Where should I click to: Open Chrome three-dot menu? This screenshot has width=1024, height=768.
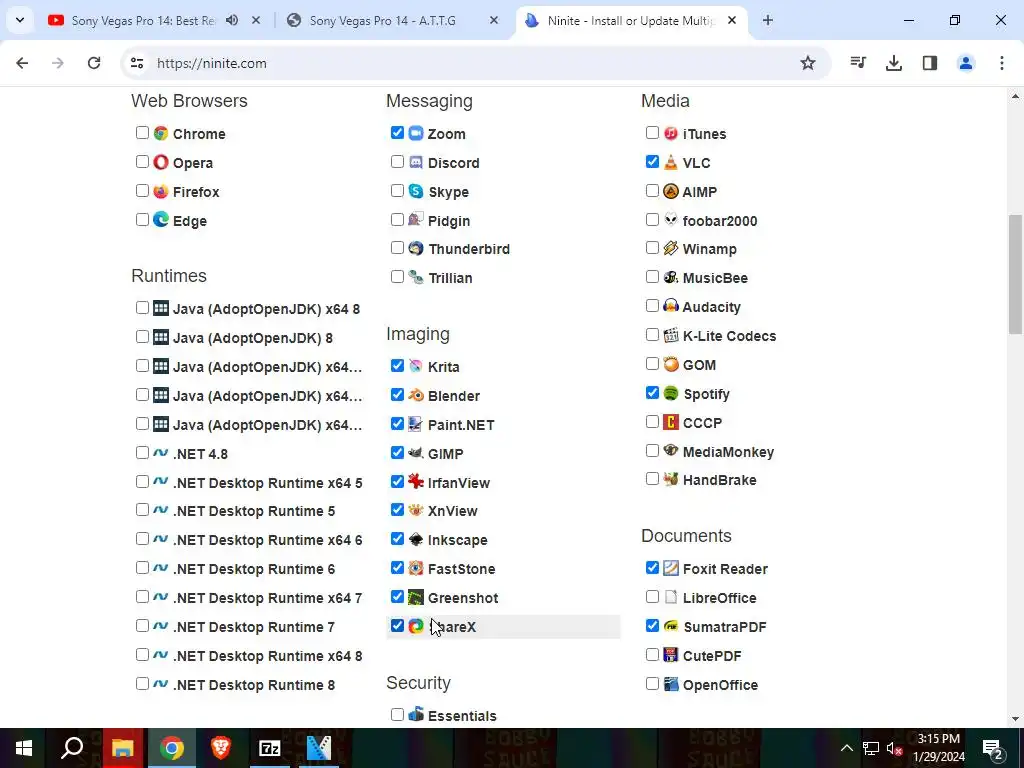click(1001, 63)
